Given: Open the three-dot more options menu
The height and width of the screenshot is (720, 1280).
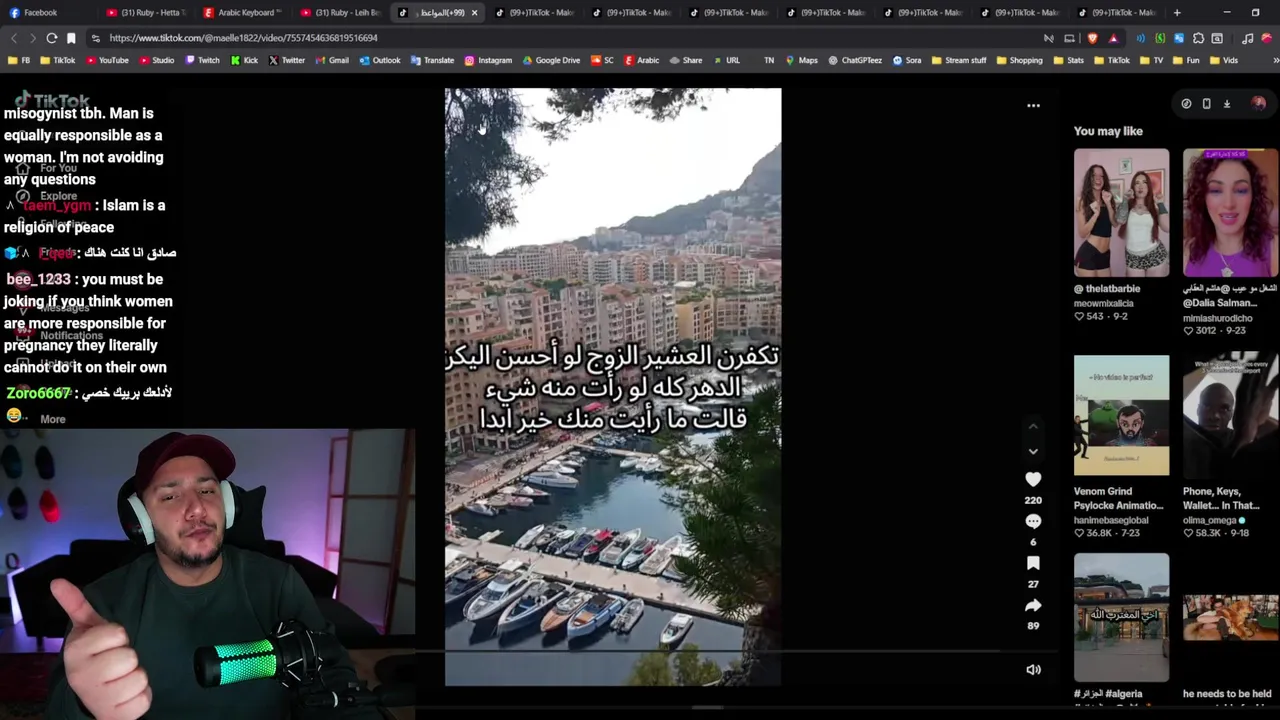Looking at the screenshot, I should [1033, 105].
